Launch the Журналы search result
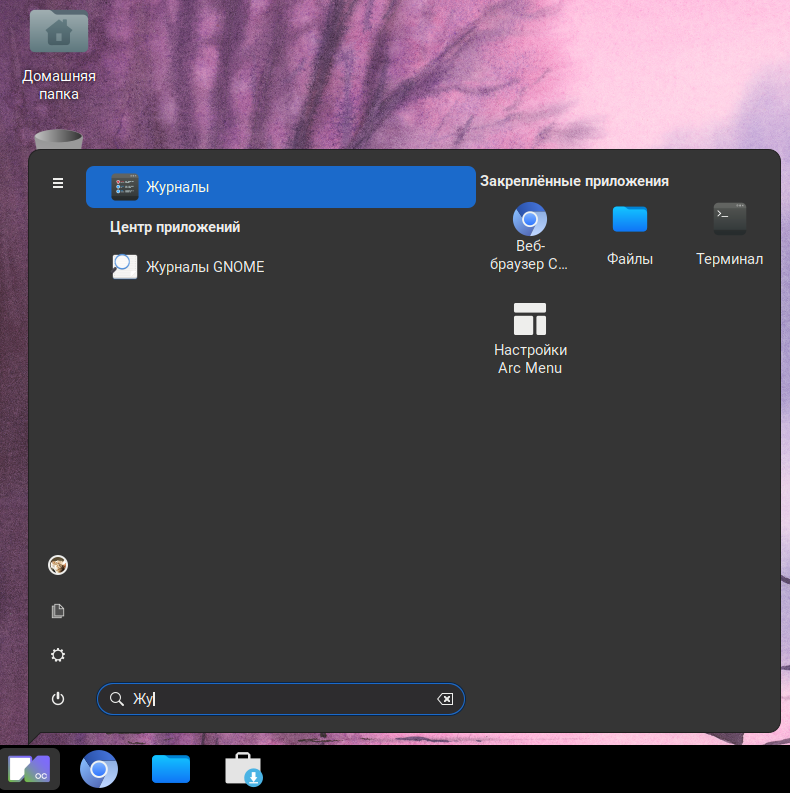The height and width of the screenshot is (793, 790). (x=280, y=187)
